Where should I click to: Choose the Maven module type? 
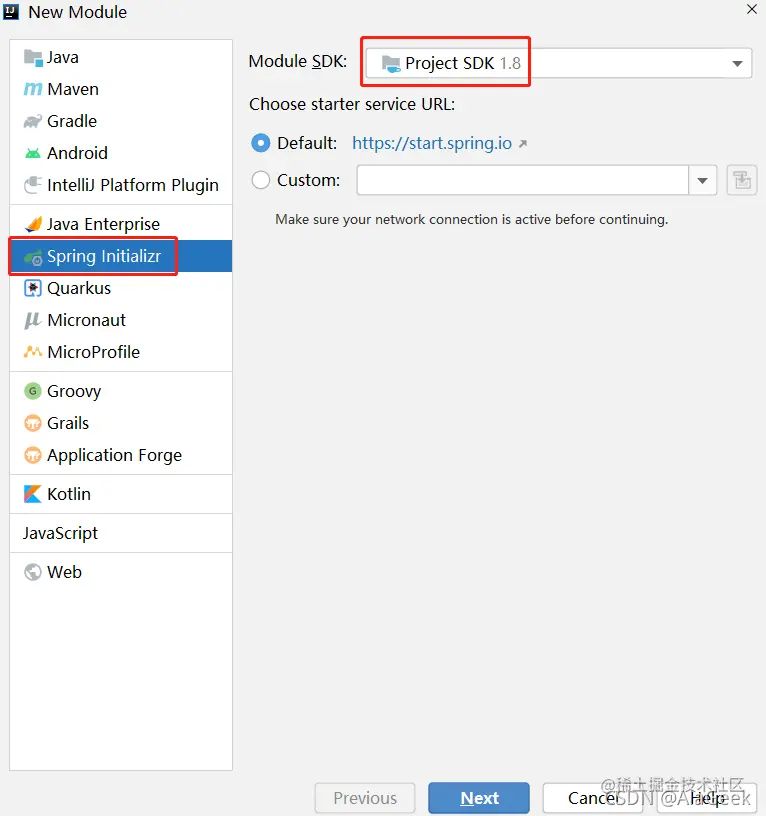point(121,90)
